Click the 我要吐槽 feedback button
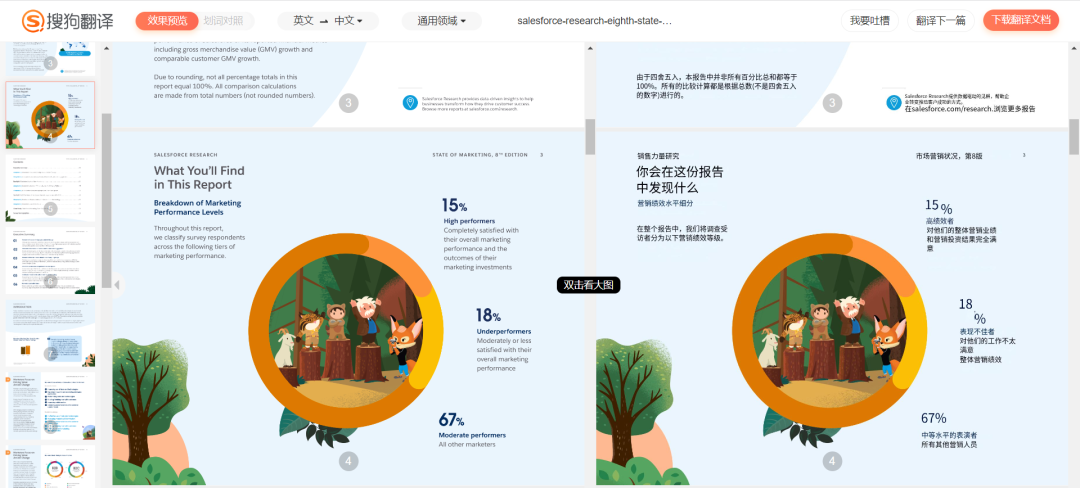 pyautogui.click(x=869, y=21)
